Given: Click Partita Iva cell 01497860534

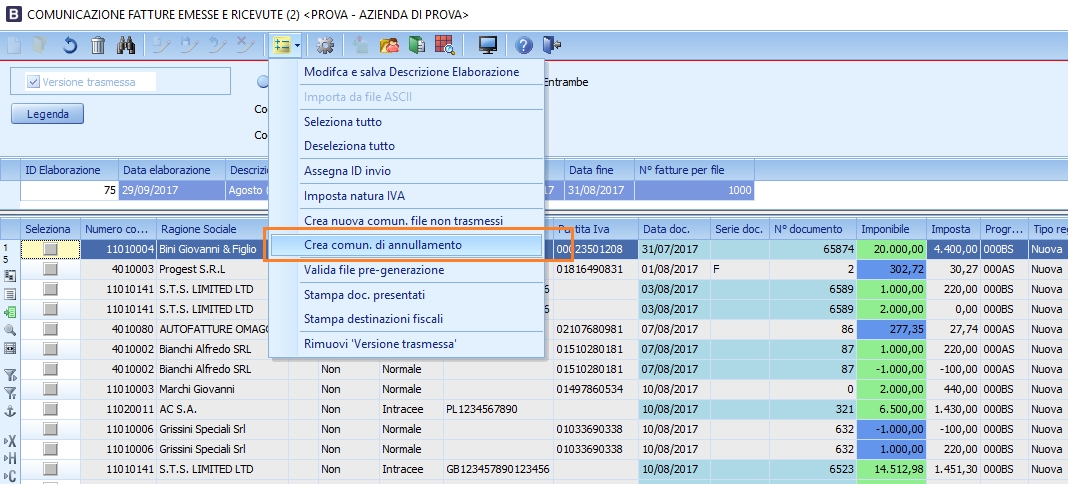Looking at the screenshot, I should pyautogui.click(x=595, y=389).
